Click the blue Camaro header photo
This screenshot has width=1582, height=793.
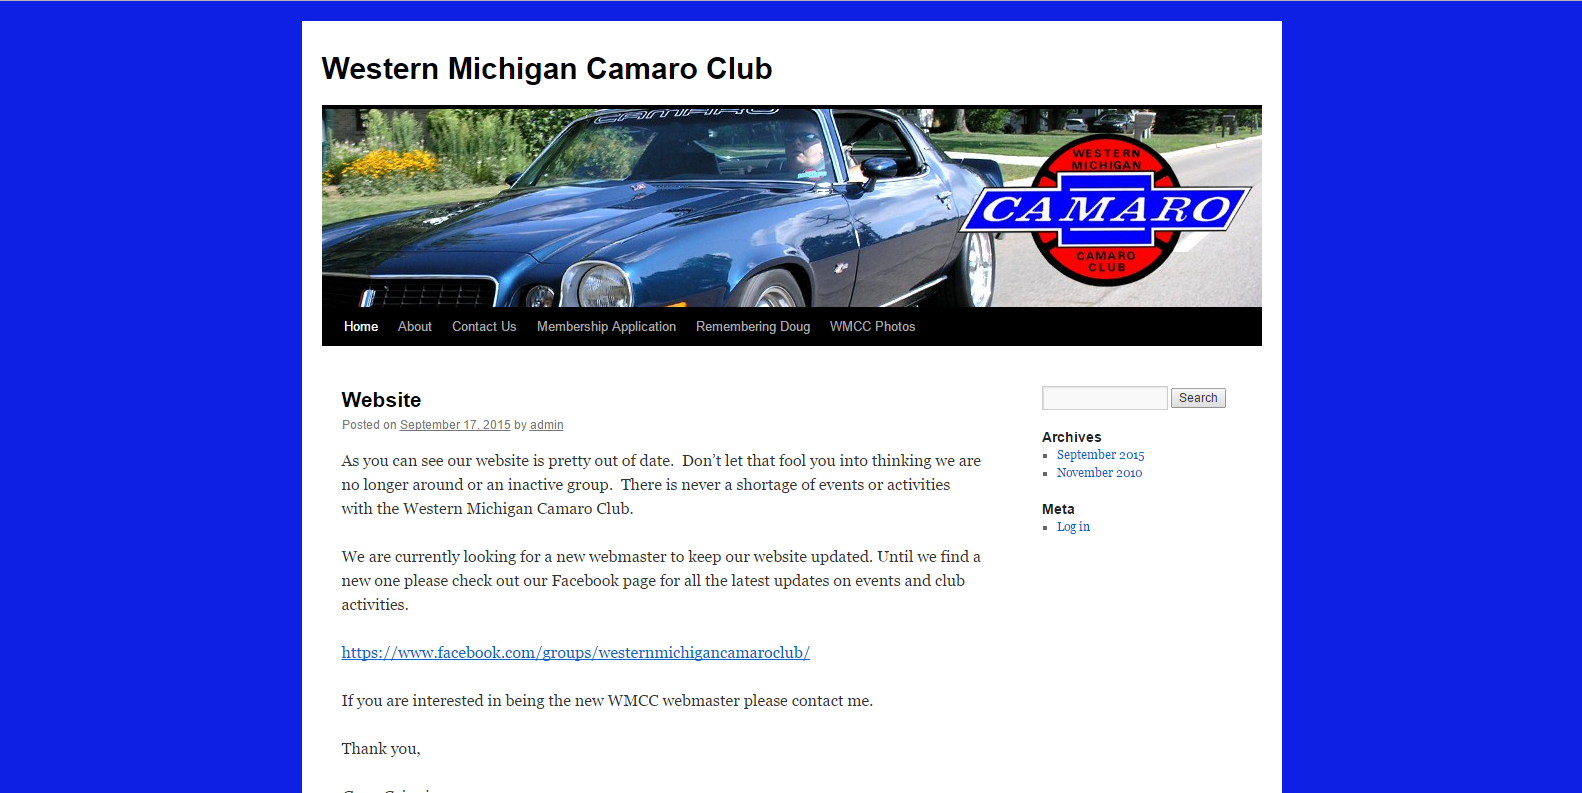pos(640,207)
